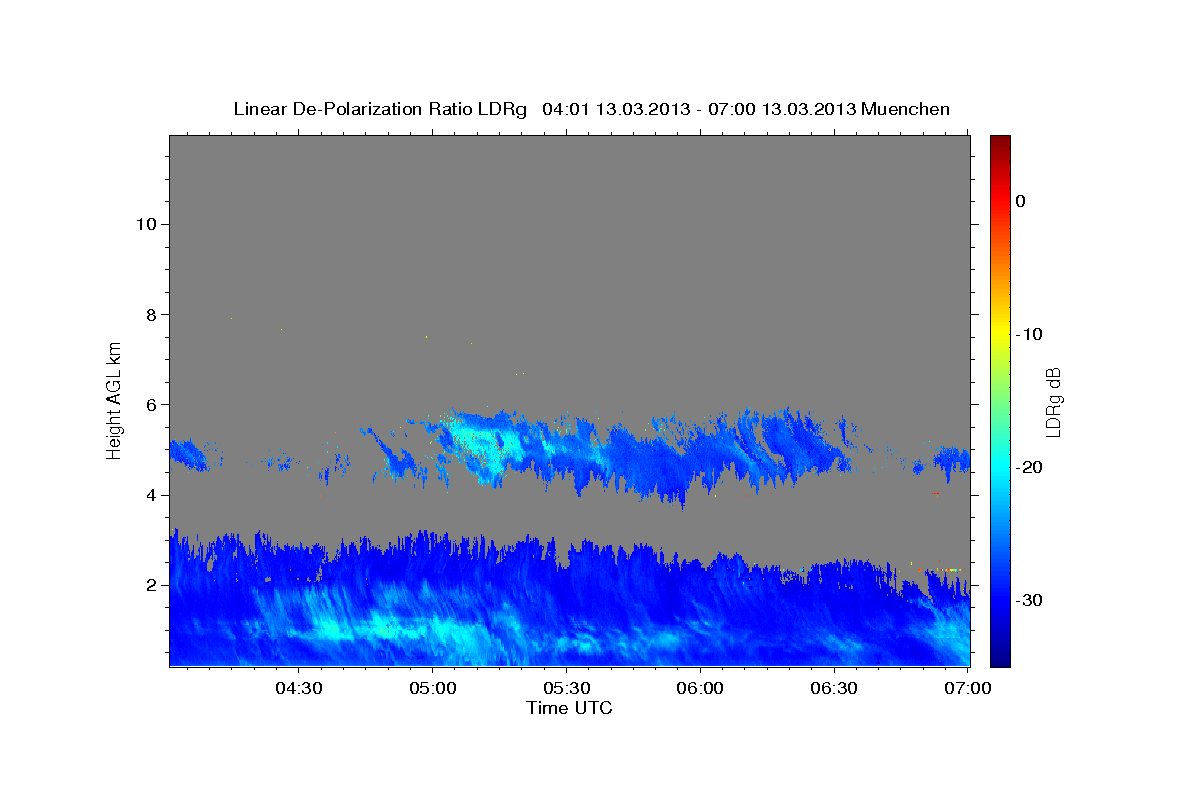Click the colorbar value -30

click(1029, 600)
